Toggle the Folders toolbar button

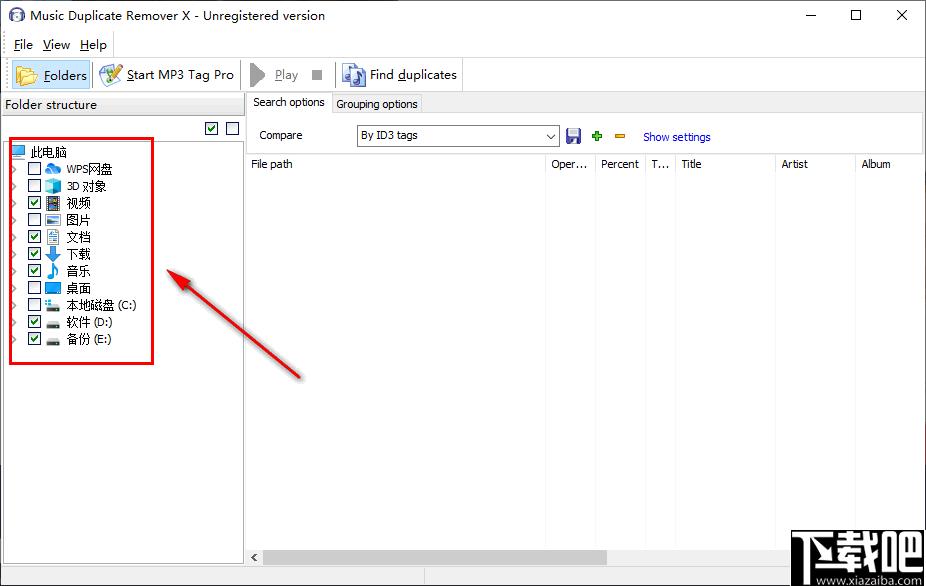click(51, 75)
